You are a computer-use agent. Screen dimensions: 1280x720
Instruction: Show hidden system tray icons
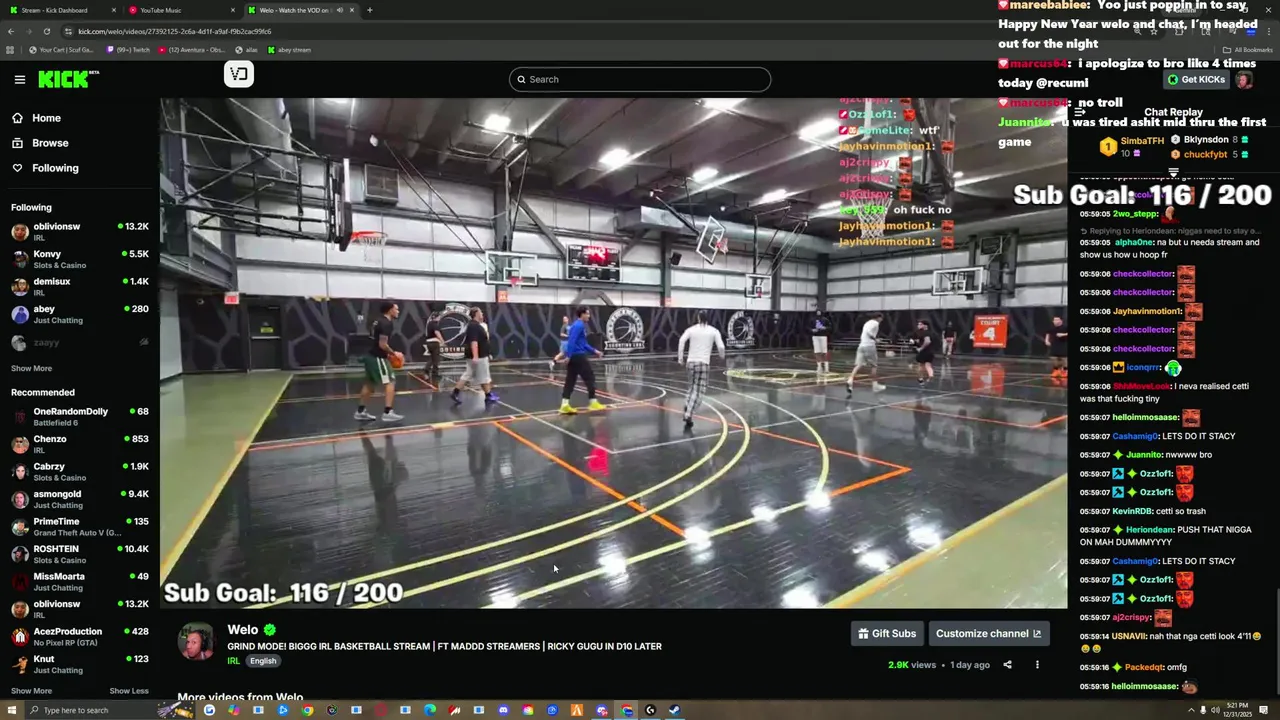[x=1190, y=710]
